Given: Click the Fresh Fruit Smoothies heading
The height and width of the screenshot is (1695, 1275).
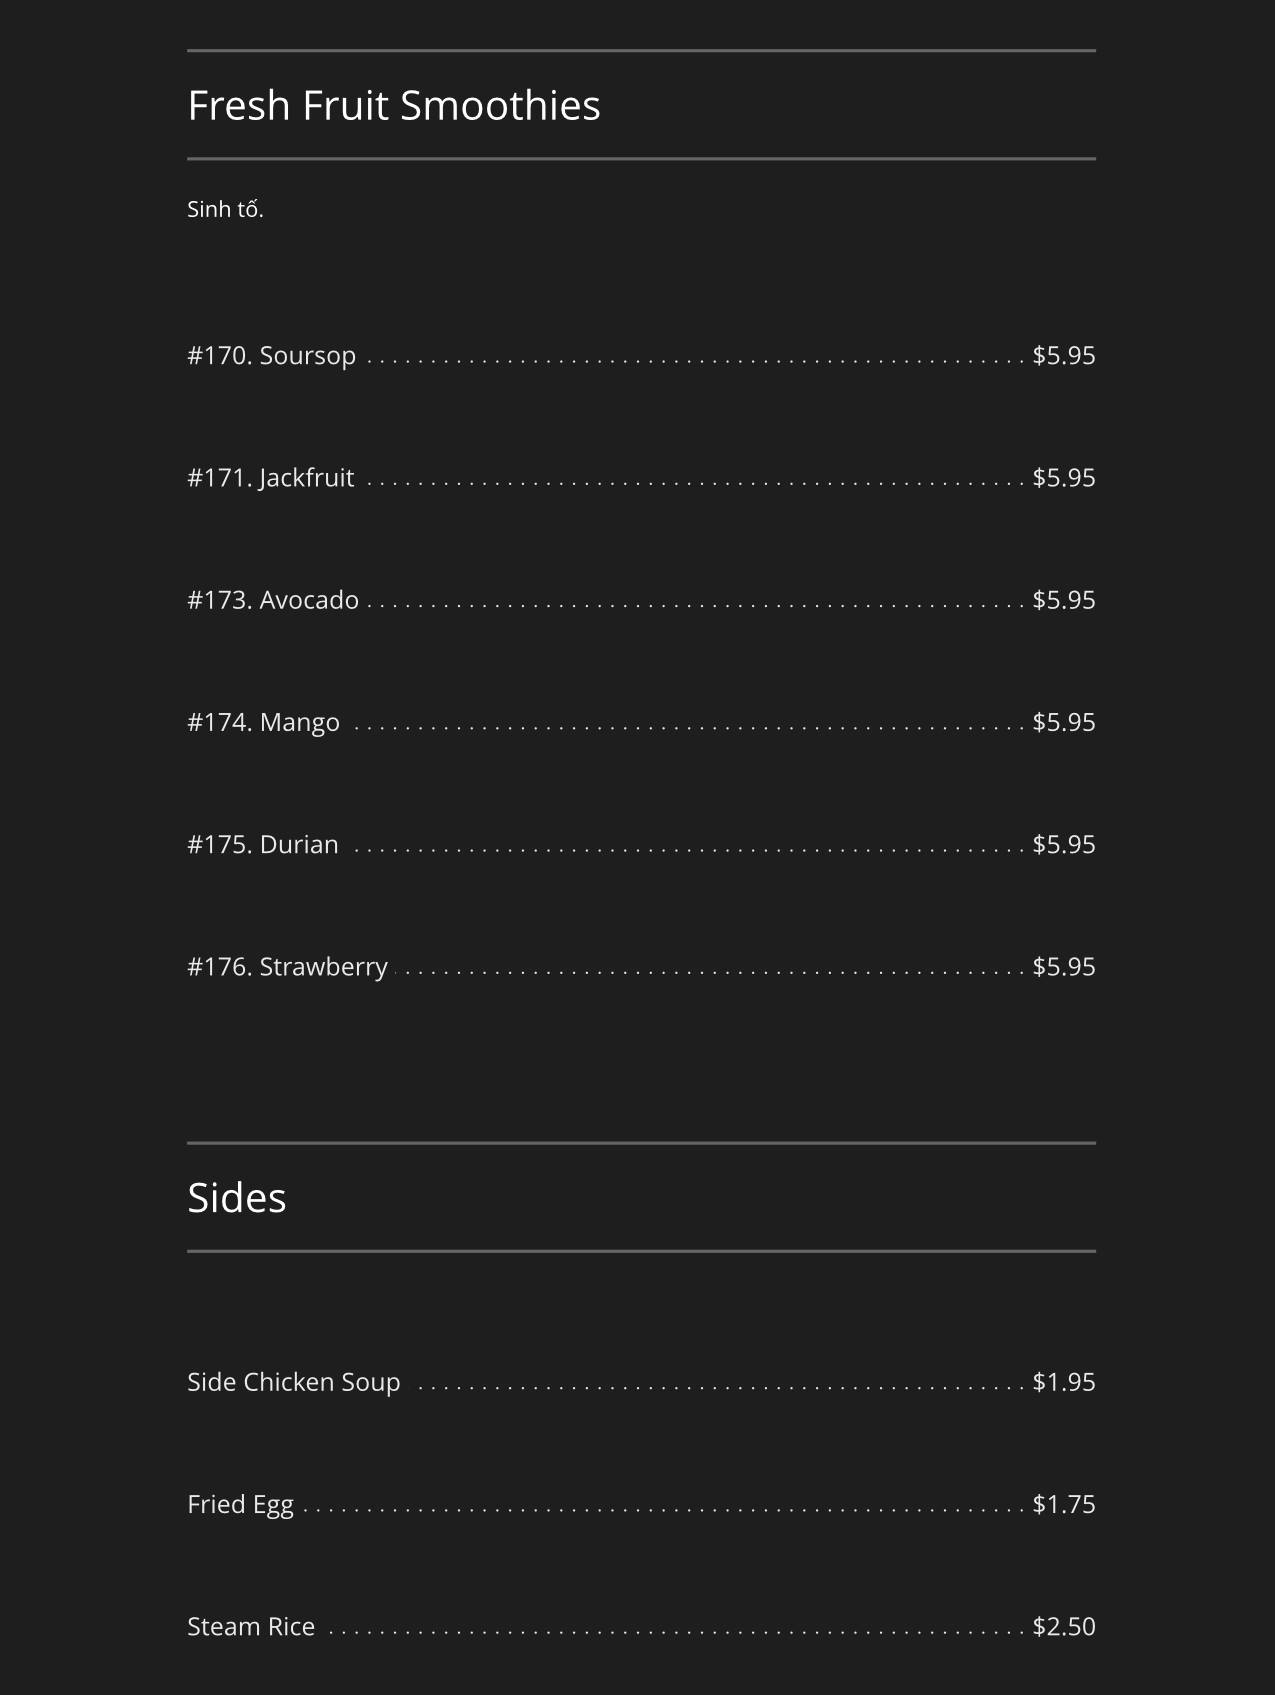Looking at the screenshot, I should click(393, 106).
